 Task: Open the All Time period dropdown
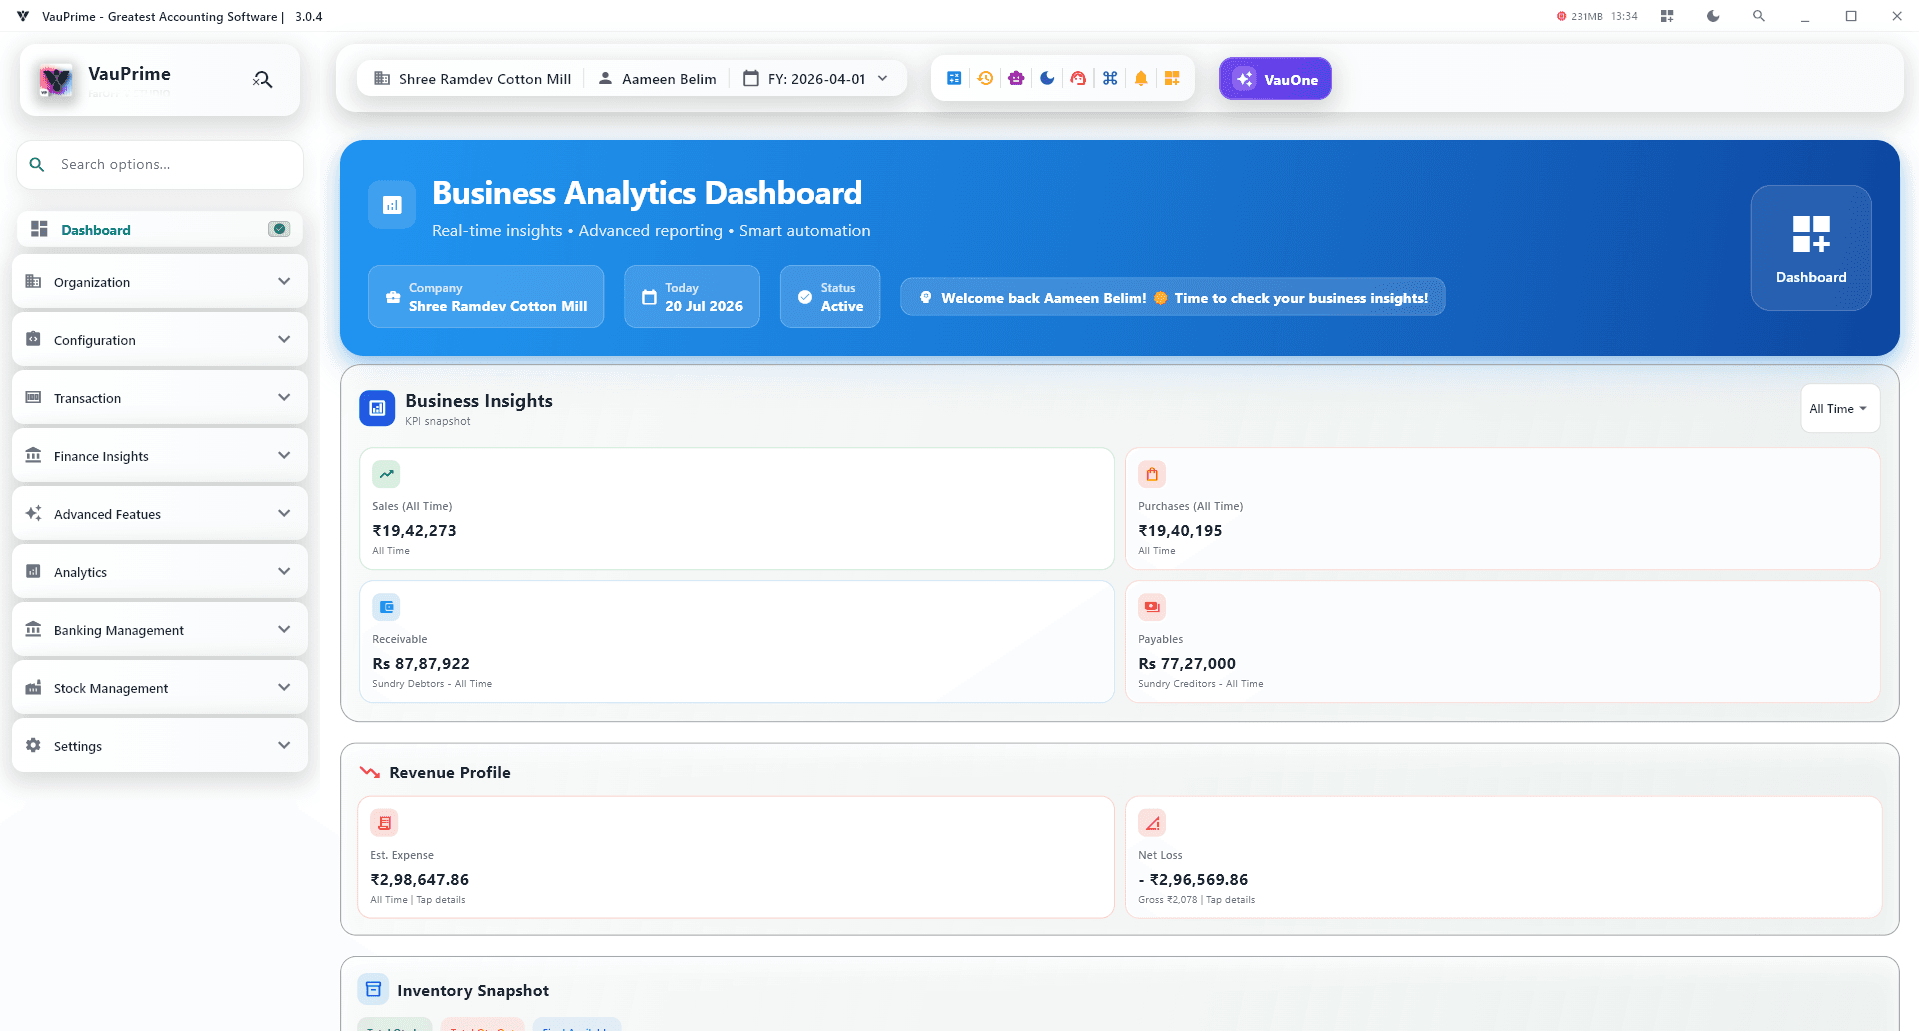pos(1839,409)
